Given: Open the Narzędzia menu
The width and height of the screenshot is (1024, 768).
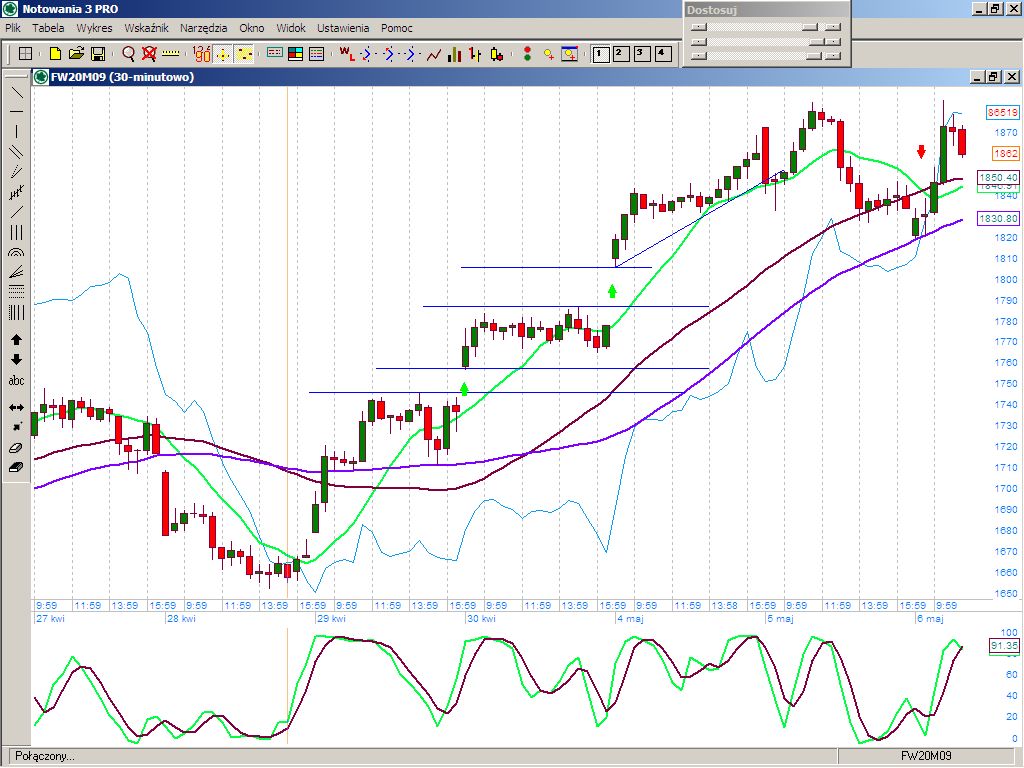Looking at the screenshot, I should tap(203, 28).
